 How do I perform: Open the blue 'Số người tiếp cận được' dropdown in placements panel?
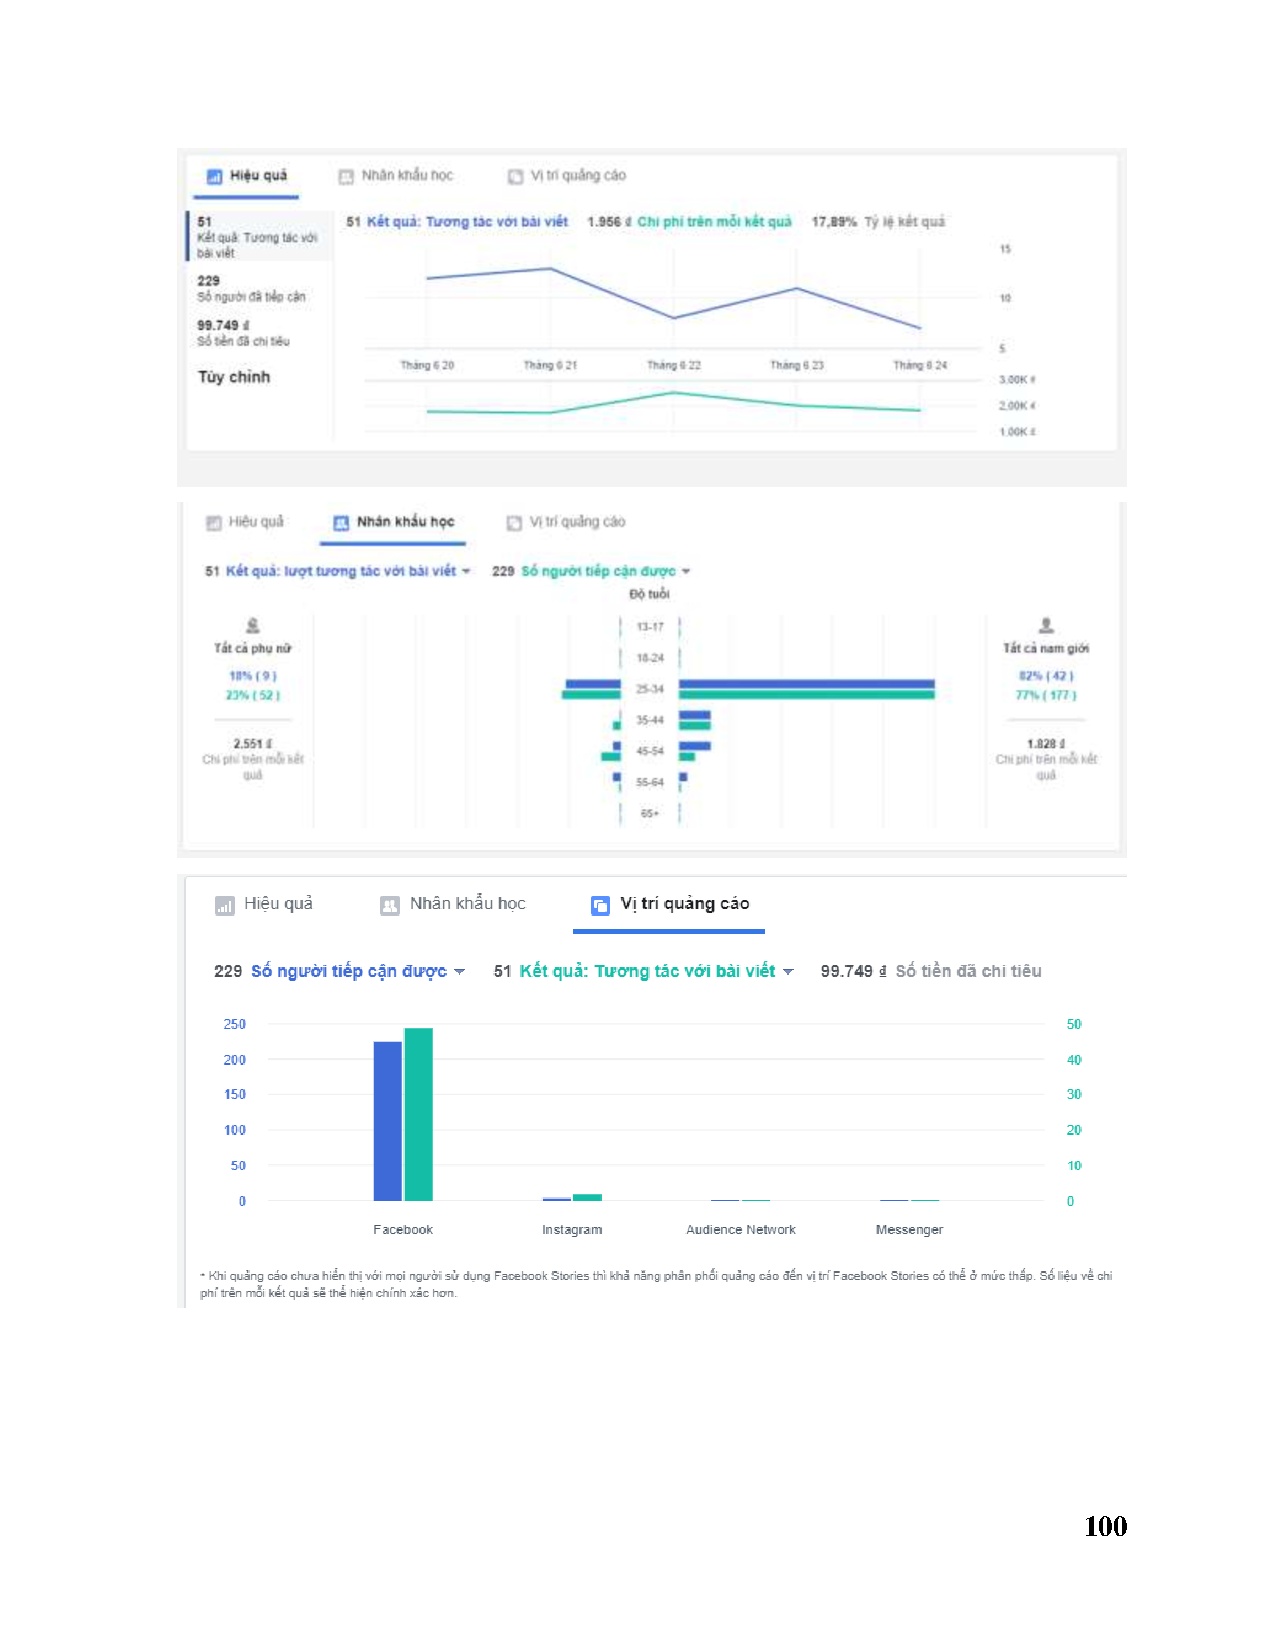(x=459, y=972)
